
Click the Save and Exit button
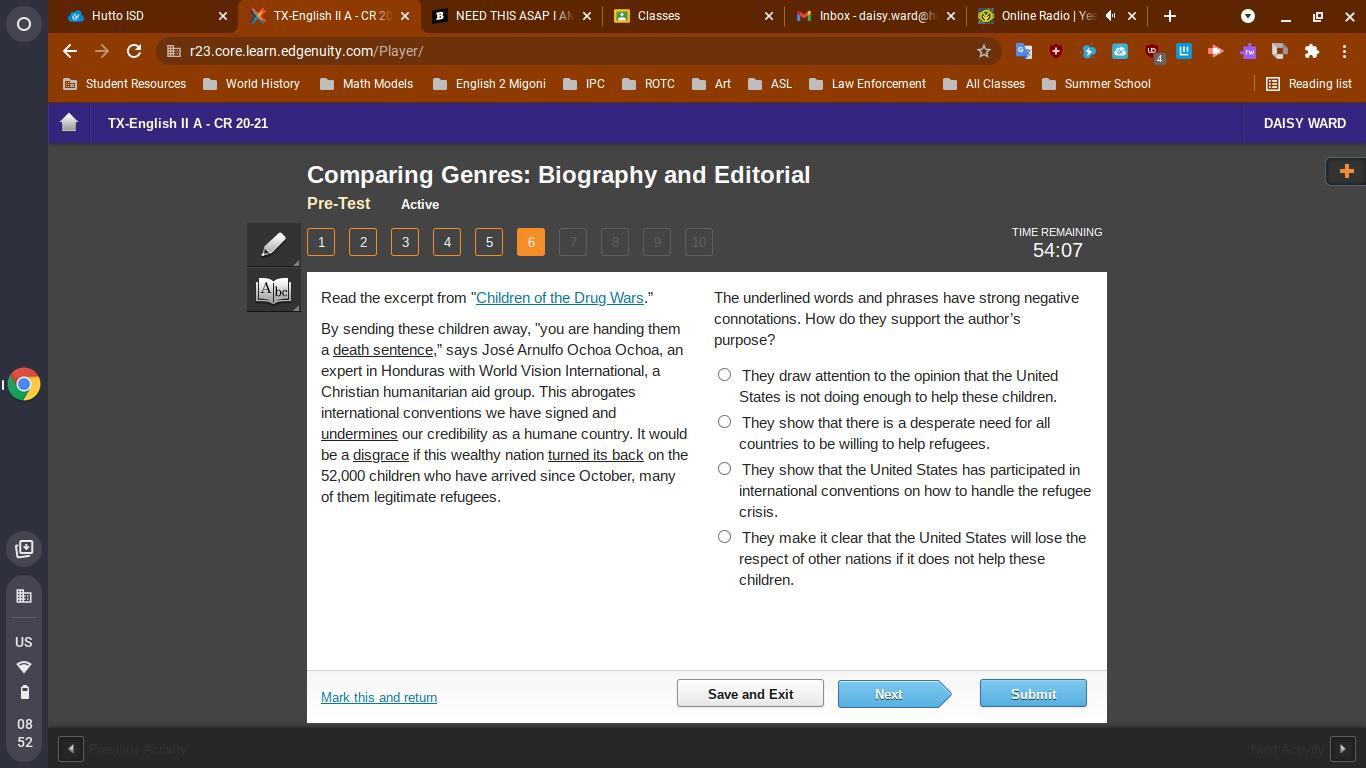click(750, 693)
